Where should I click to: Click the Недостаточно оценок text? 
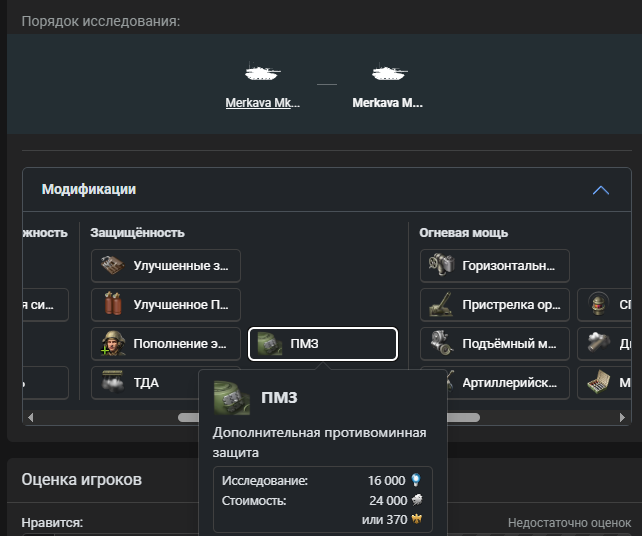pyautogui.click(x=570, y=523)
